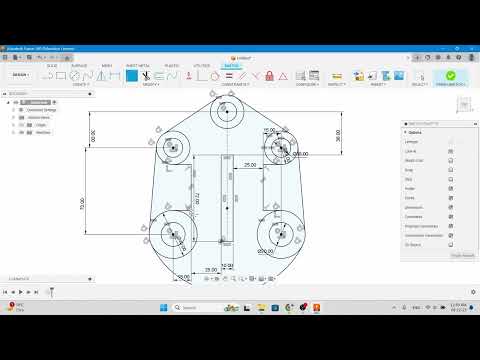Click the Undo arrow
The image size is (480, 360).
[x=40, y=58]
